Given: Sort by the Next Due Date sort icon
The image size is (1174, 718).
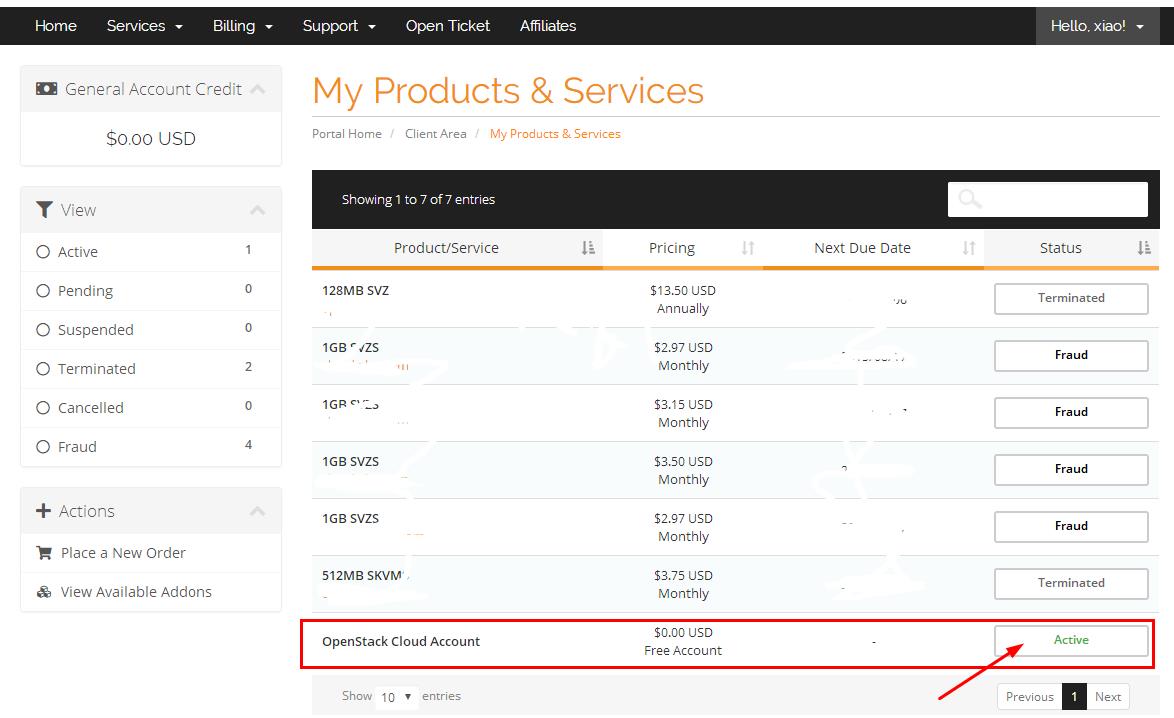Looking at the screenshot, I should 969,248.
